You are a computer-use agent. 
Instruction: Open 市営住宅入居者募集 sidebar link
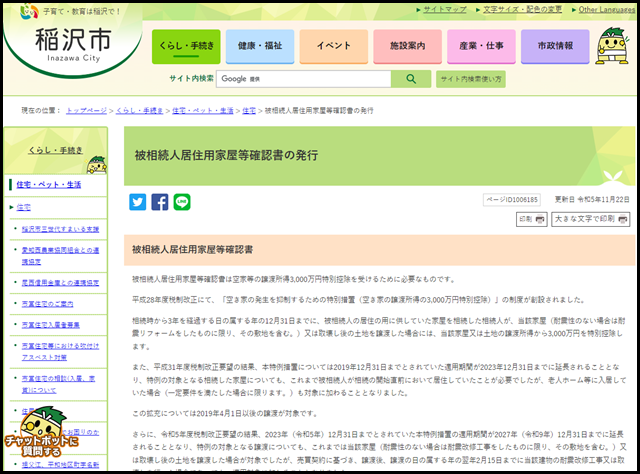51,325
